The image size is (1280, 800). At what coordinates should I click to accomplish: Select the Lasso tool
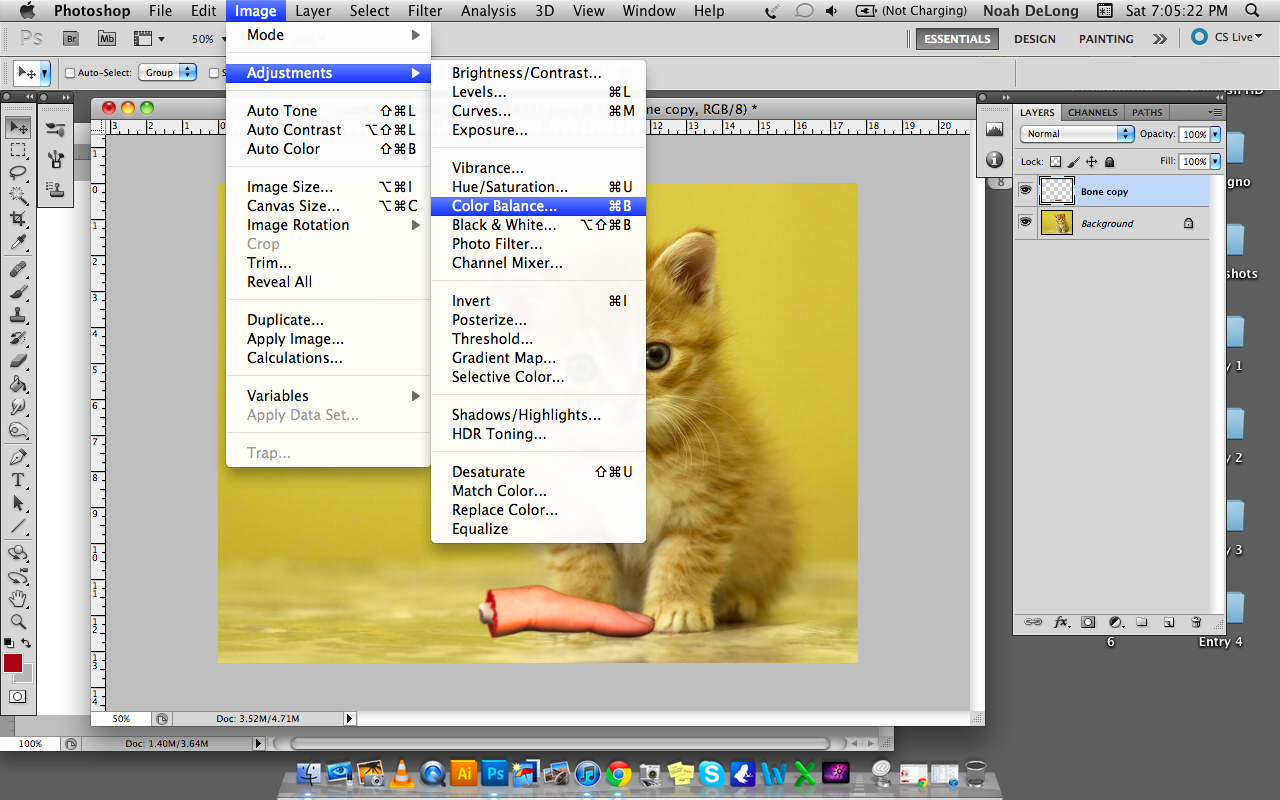pos(18,173)
